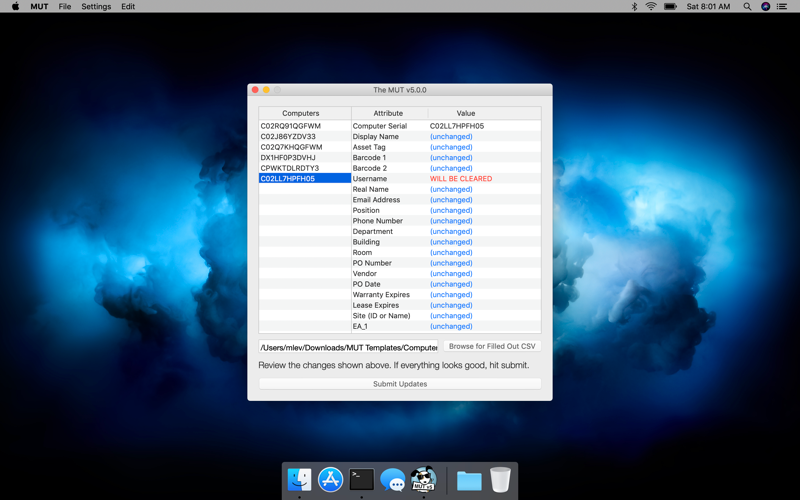Select computer C02J86YZDV33
The height and width of the screenshot is (500, 800).
point(305,136)
